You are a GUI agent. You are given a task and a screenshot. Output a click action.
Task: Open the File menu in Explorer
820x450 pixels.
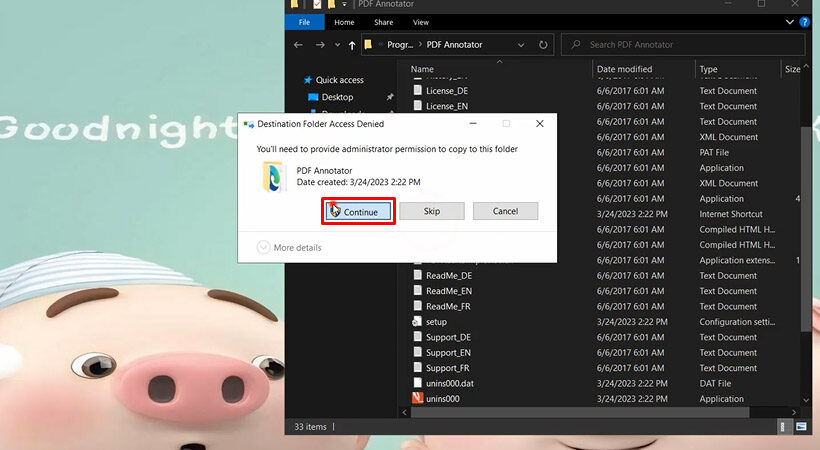tap(304, 22)
